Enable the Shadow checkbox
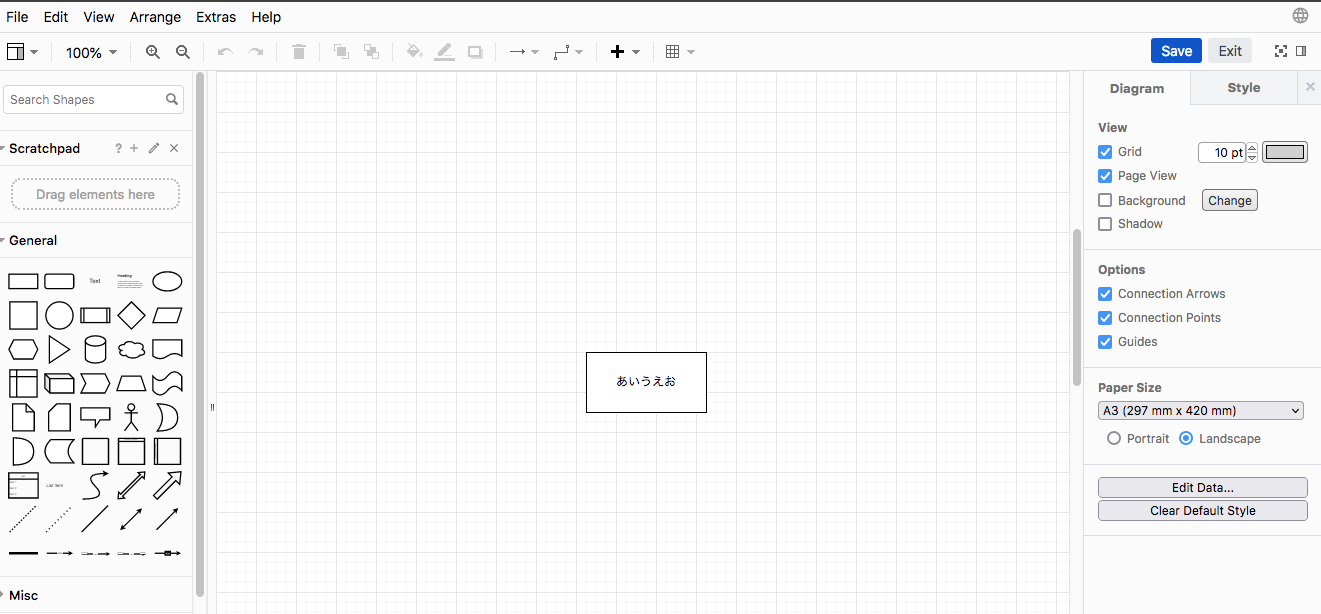Viewport: 1321px width, 614px height. pyautogui.click(x=1105, y=224)
